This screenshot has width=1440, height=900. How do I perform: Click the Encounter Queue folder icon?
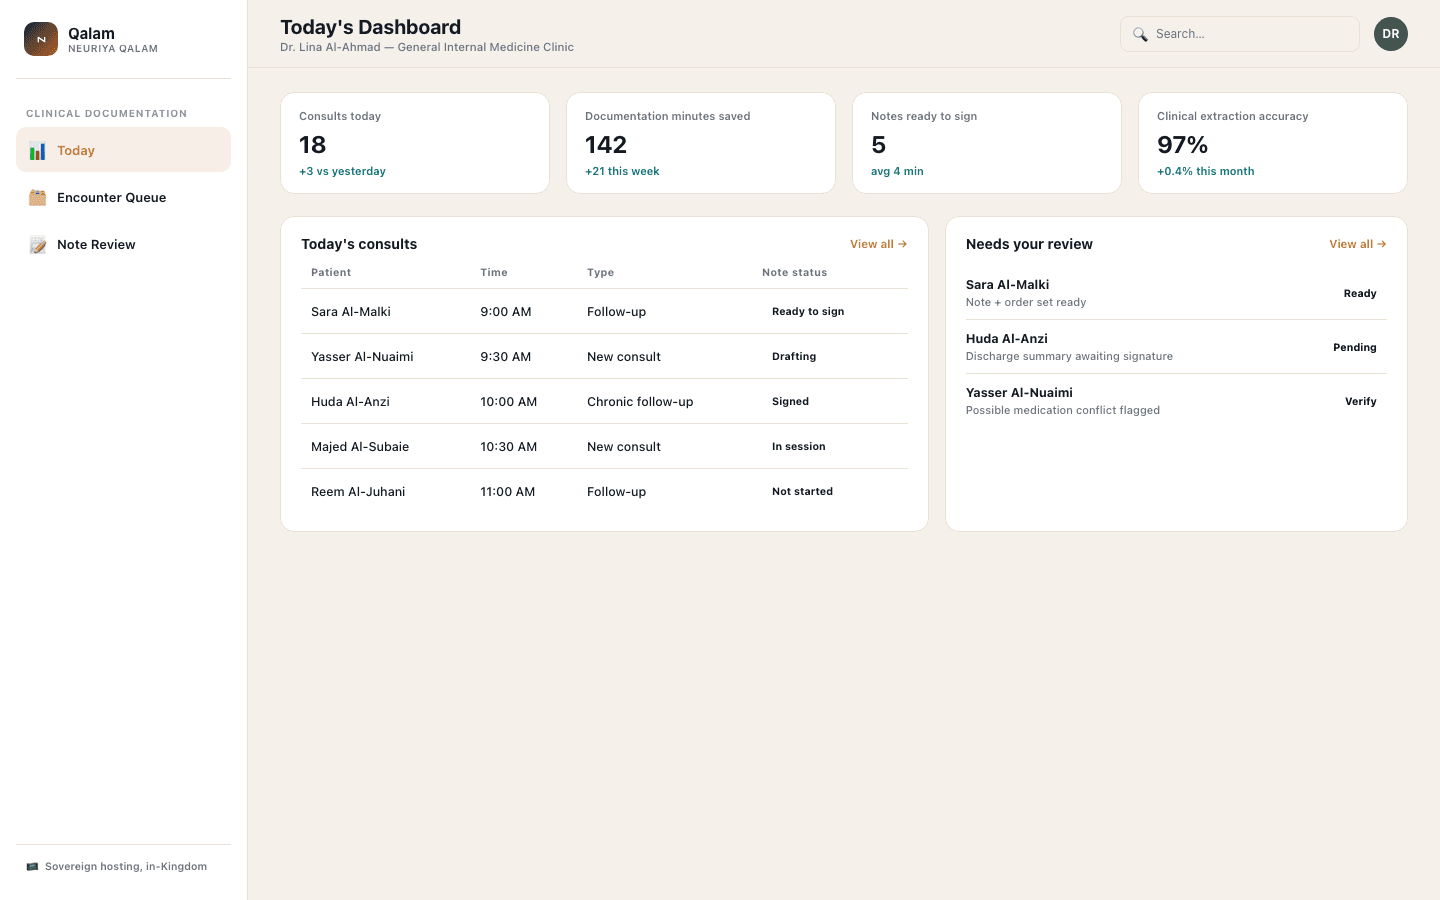pos(38,198)
